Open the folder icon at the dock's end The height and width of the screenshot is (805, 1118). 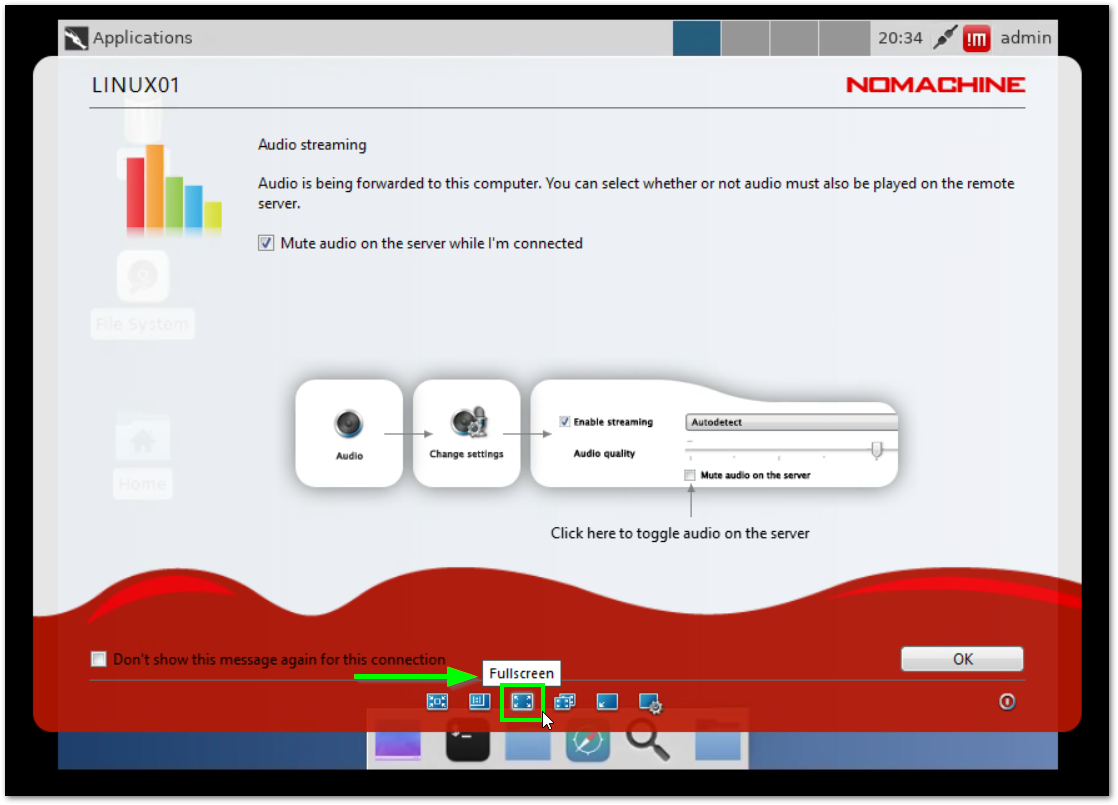717,742
